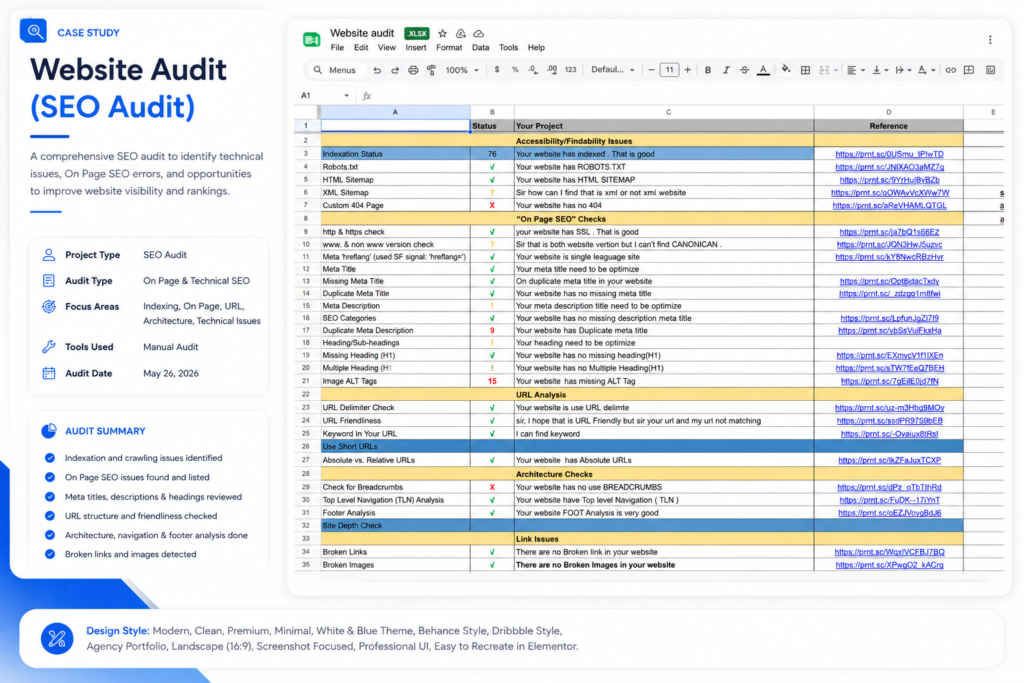Viewport: 1024px width, 683px height.
Task: Open the reference link in the Check for Breadcrumbs row
Action: pos(889,487)
